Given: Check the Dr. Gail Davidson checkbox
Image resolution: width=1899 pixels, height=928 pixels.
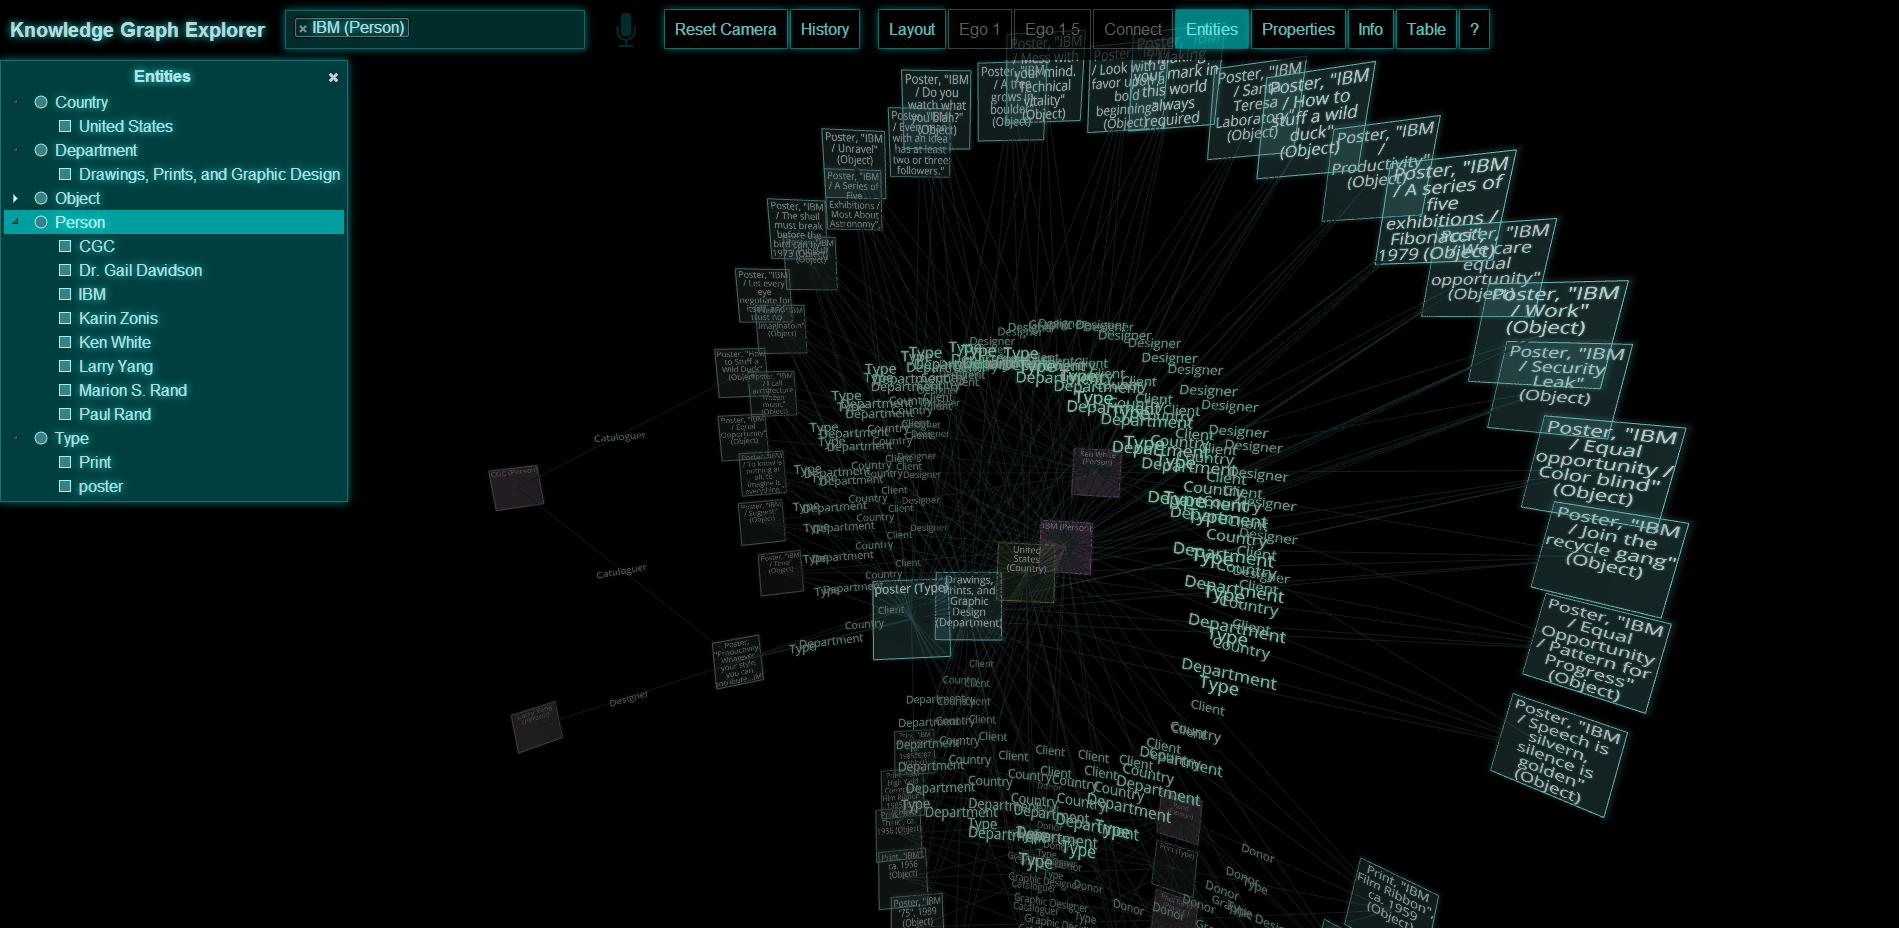Looking at the screenshot, I should [65, 270].
